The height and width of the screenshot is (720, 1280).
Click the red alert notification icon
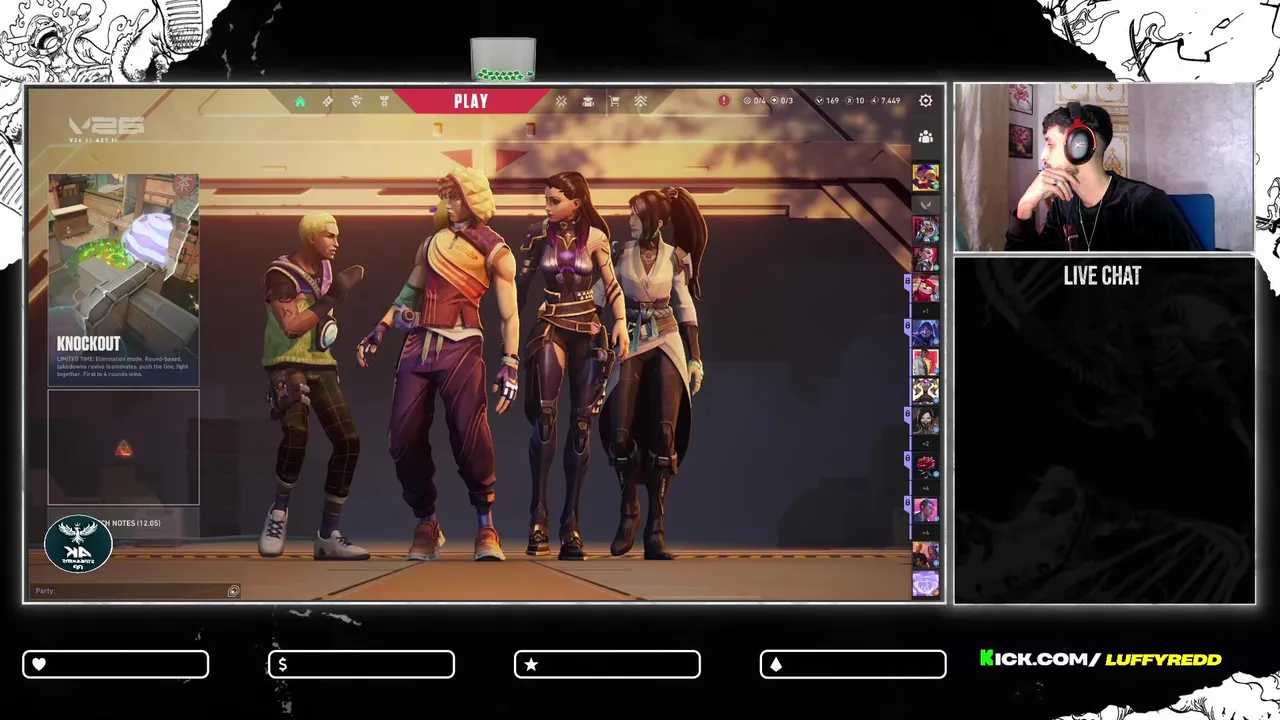click(x=724, y=101)
